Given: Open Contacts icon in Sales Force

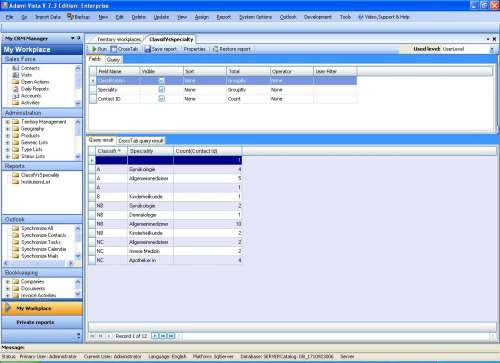Looking at the screenshot, I should coord(16,68).
